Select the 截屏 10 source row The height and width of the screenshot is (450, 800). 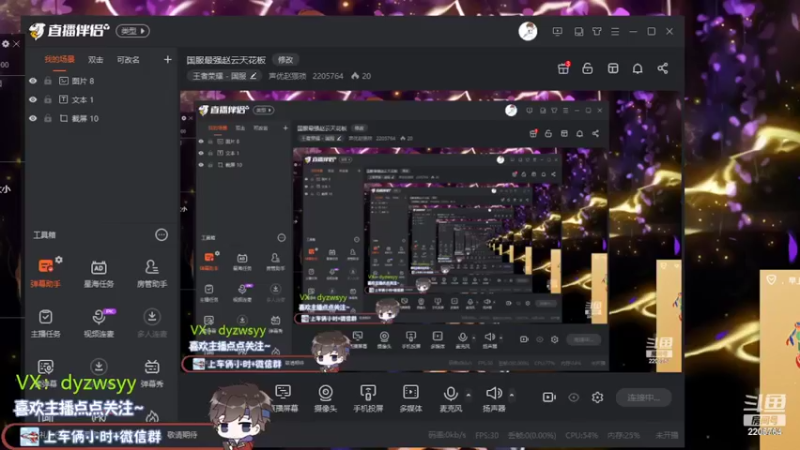101,118
